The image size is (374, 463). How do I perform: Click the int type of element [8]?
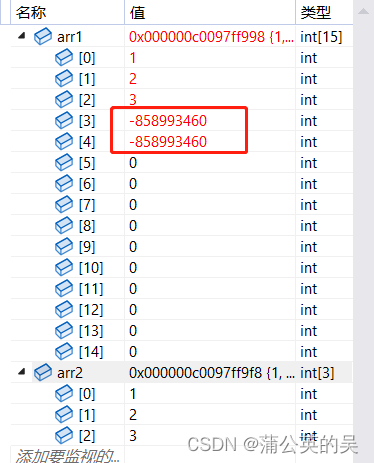point(308,226)
